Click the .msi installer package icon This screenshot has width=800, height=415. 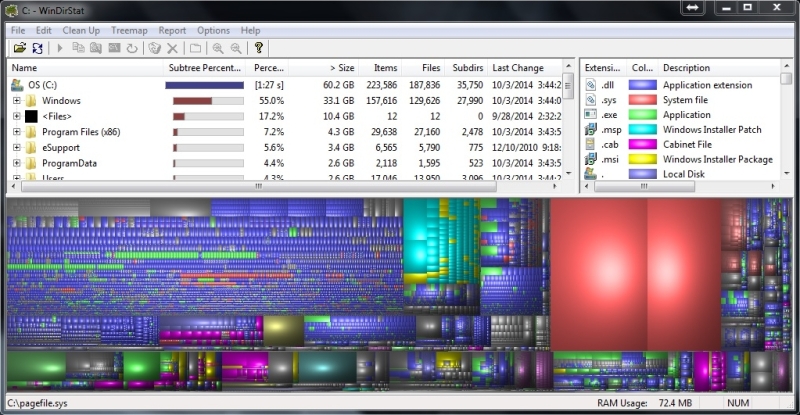pos(590,159)
